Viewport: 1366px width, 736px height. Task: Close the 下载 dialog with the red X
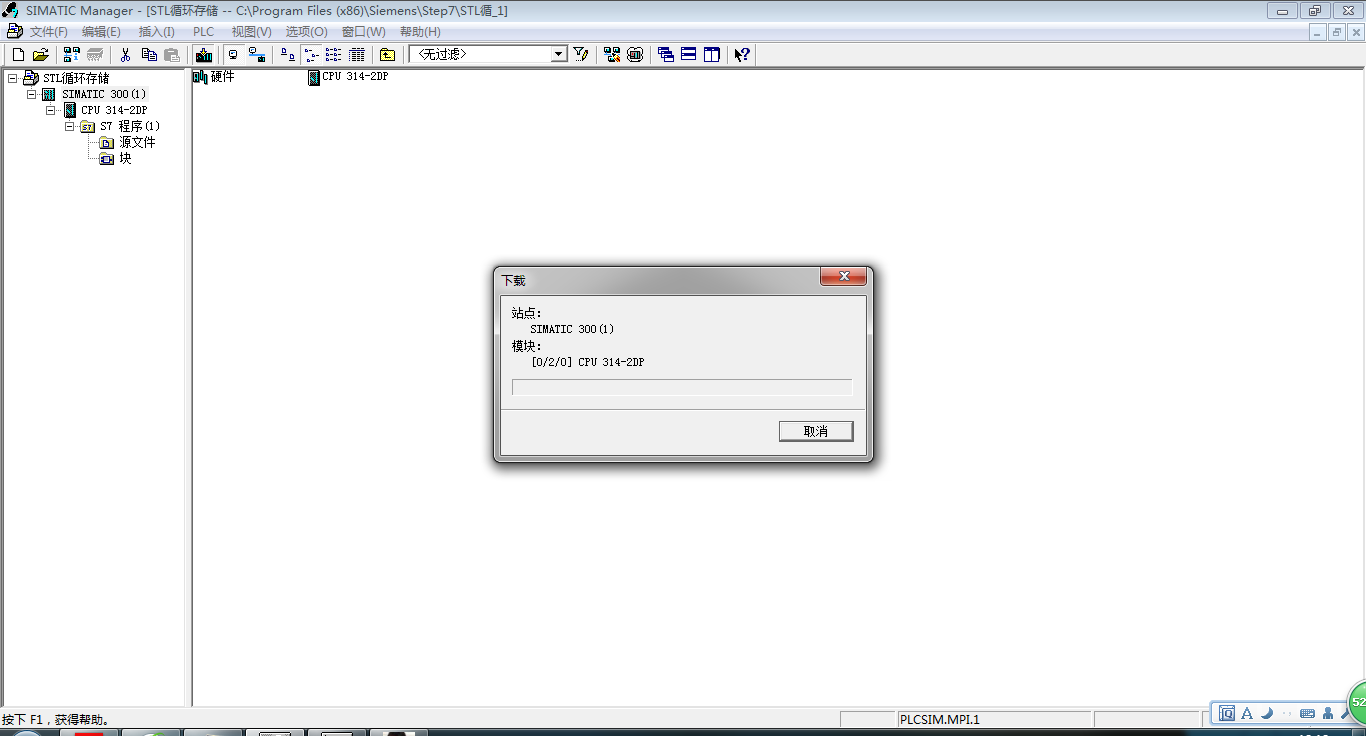tap(843, 277)
